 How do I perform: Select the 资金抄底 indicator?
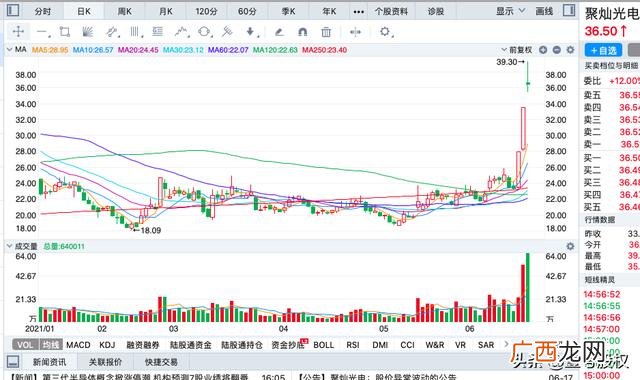[x=288, y=345]
